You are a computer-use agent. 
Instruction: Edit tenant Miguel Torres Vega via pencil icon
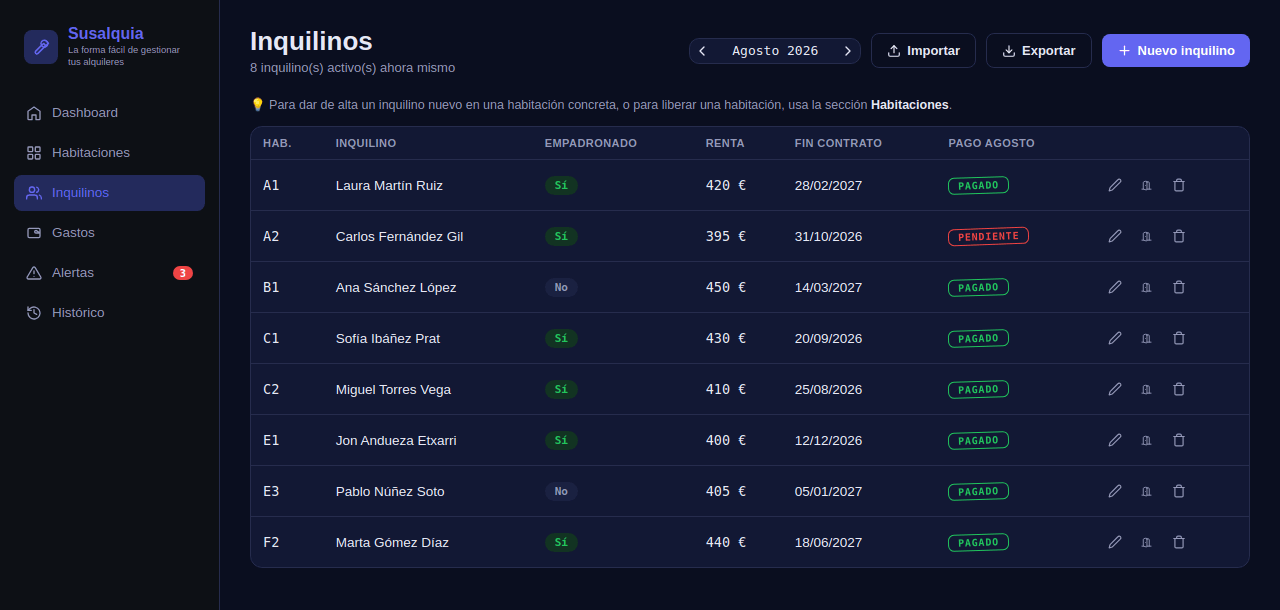(x=1115, y=389)
